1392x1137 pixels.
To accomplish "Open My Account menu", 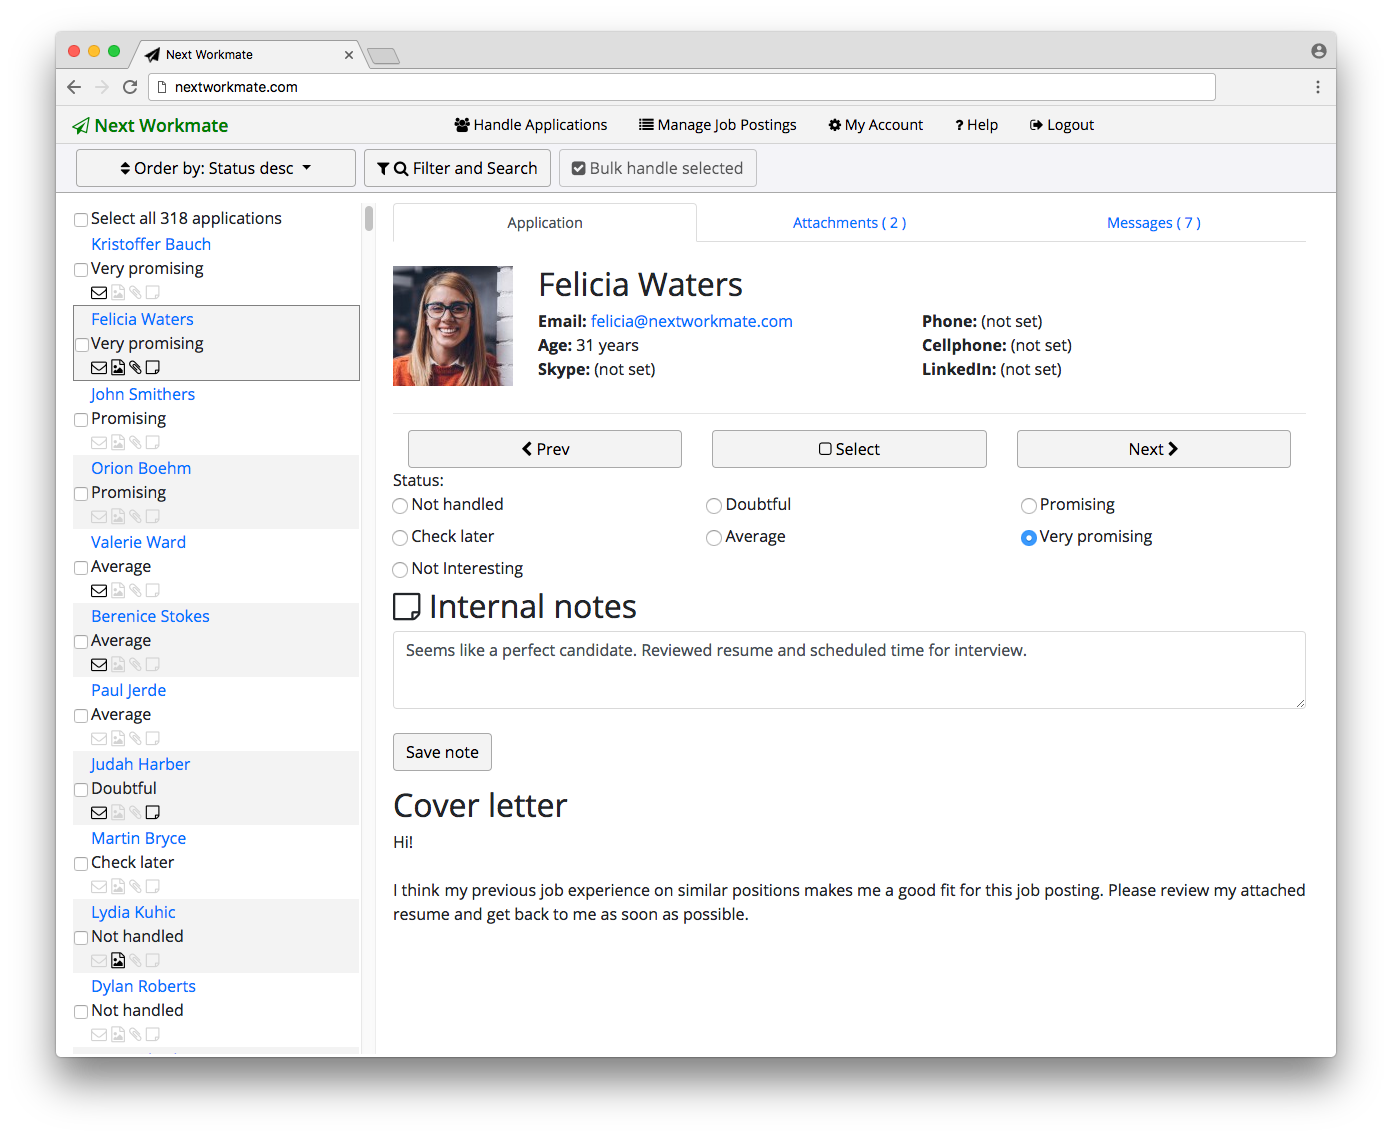I will pyautogui.click(x=876, y=125).
